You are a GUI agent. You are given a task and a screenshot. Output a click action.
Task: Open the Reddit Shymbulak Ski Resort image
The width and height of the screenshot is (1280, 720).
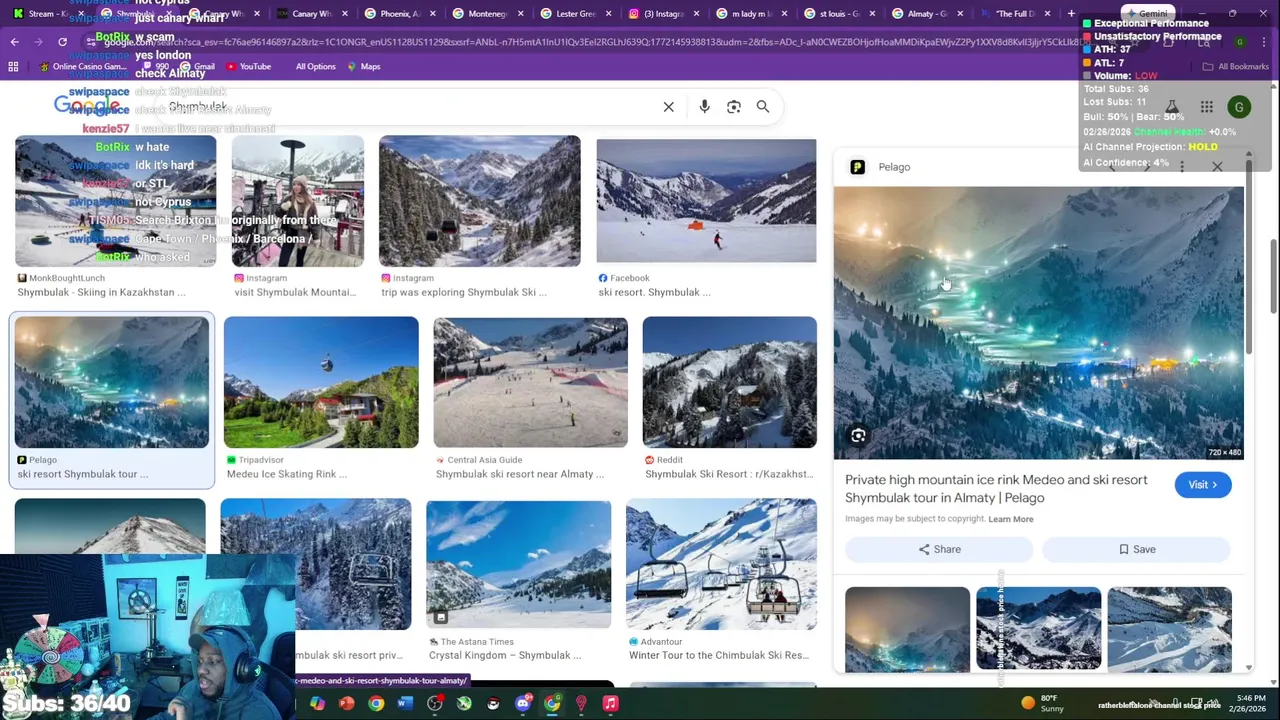(x=729, y=382)
